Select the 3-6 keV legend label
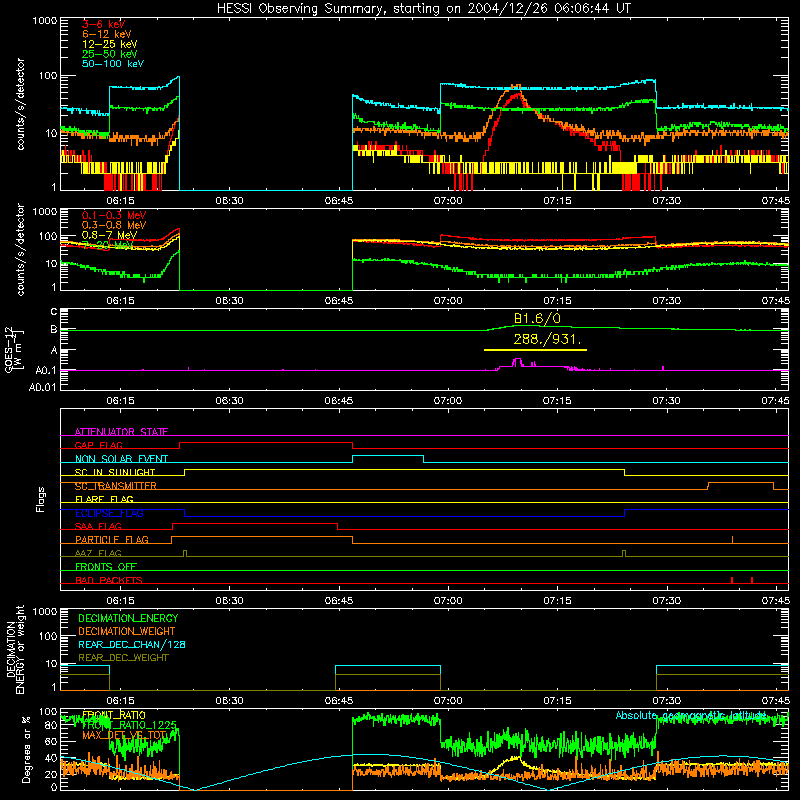Image resolution: width=800 pixels, height=800 pixels. click(x=104, y=24)
